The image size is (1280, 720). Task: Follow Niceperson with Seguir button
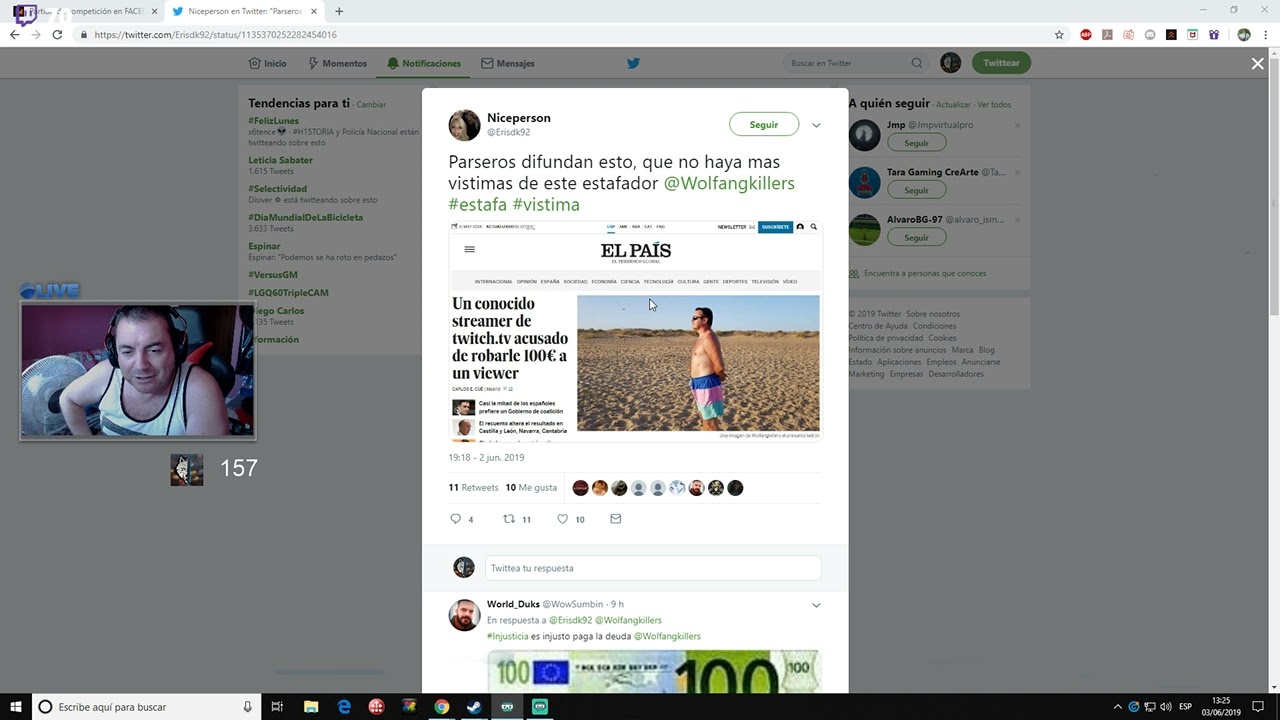(x=764, y=125)
